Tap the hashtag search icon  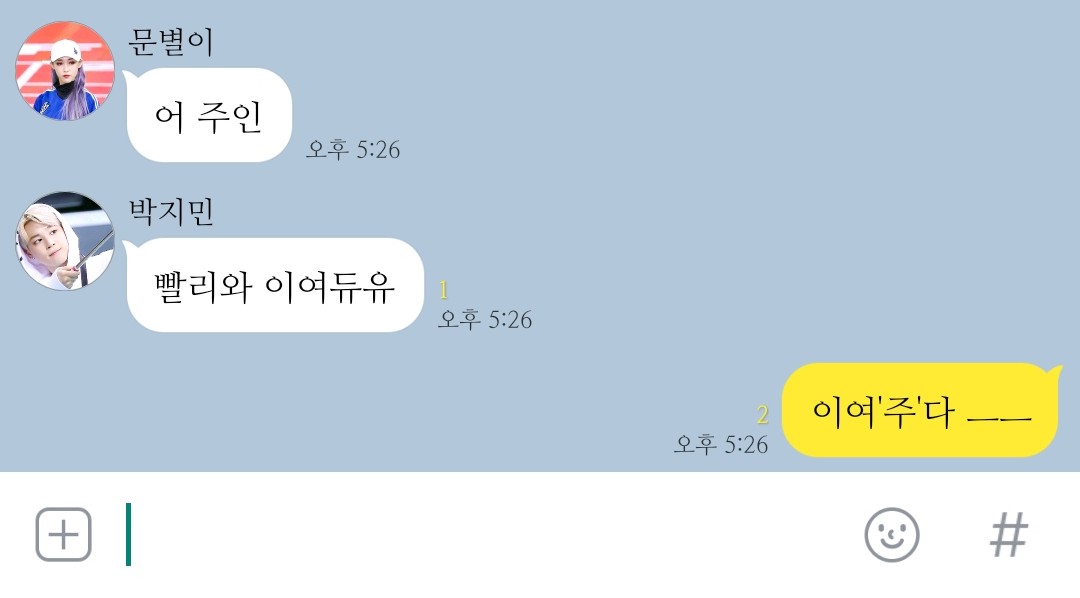[1009, 535]
